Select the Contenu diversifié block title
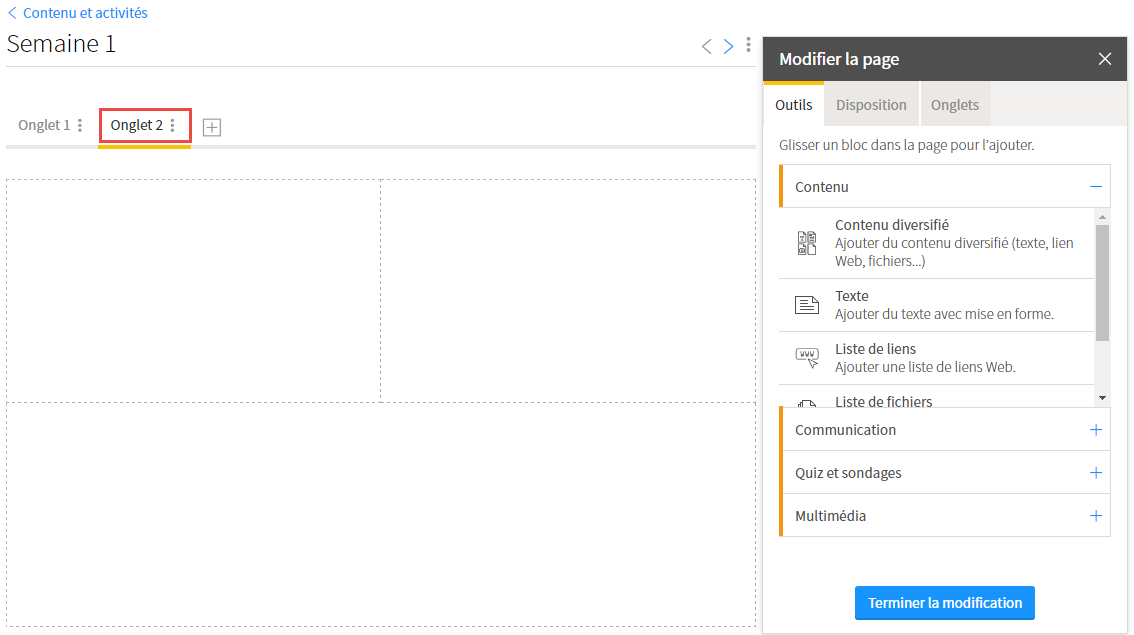 tap(892, 225)
